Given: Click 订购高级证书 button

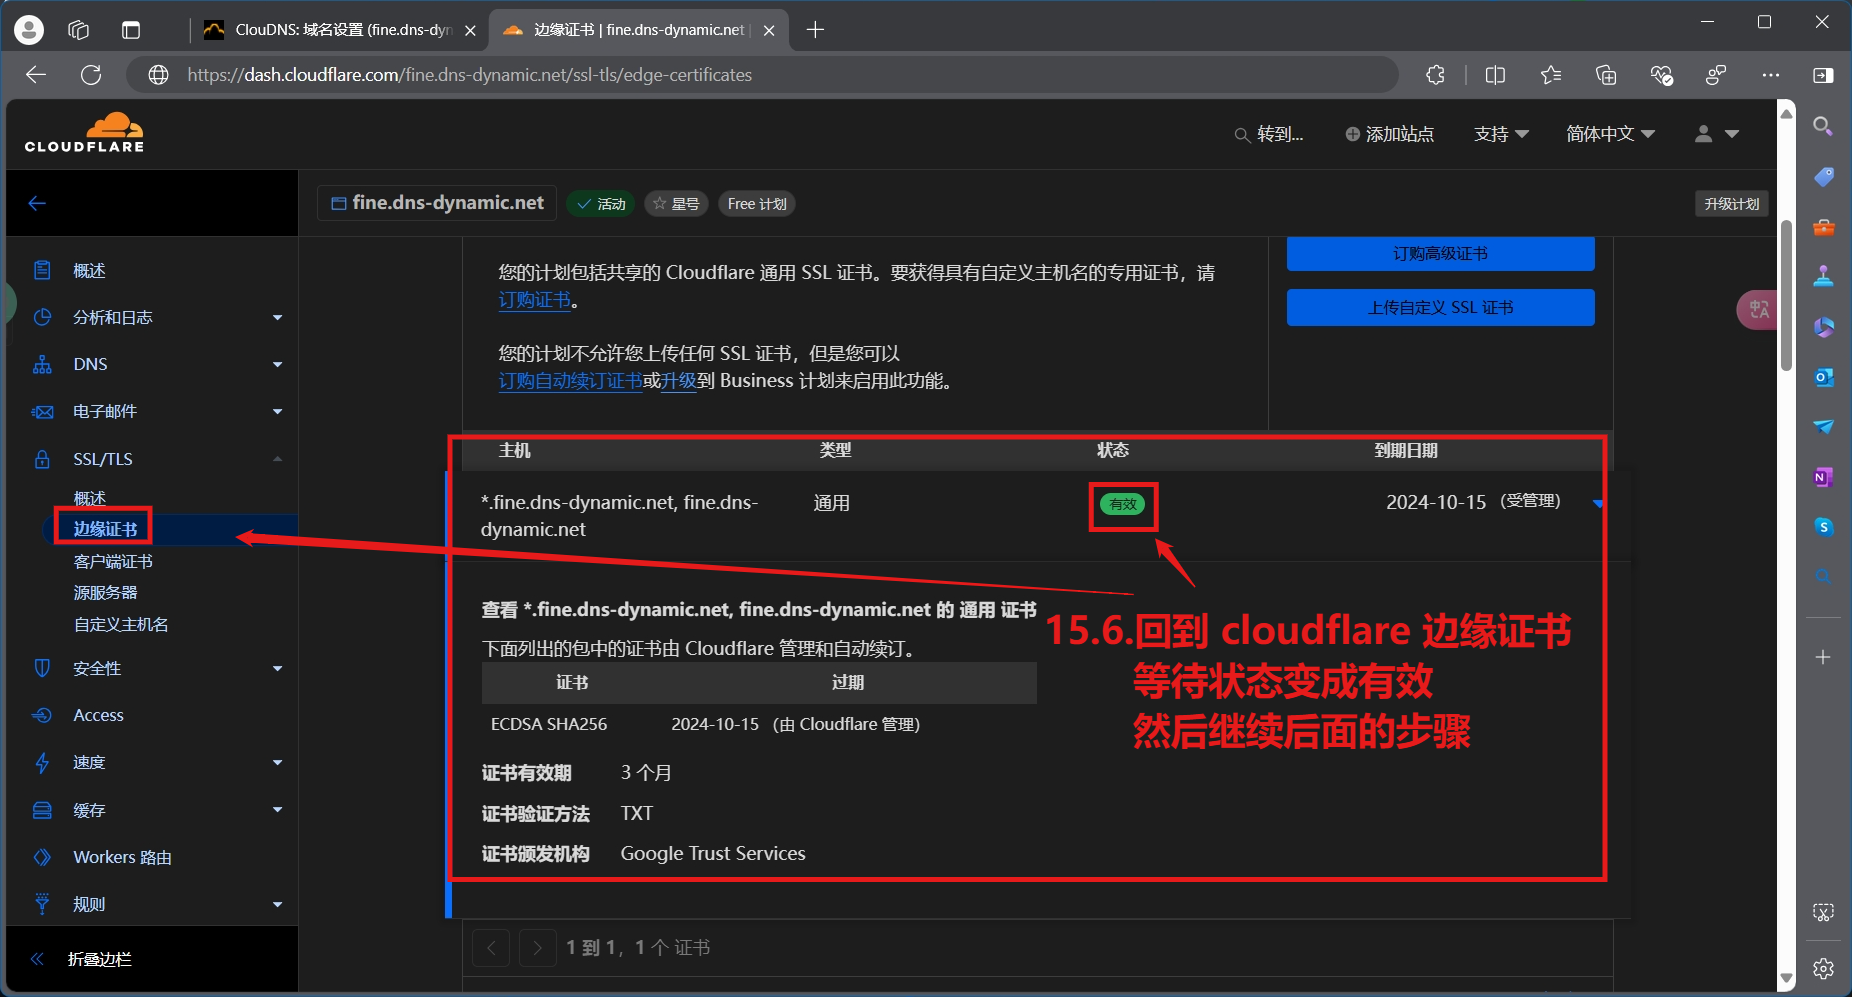Looking at the screenshot, I should (x=1440, y=254).
